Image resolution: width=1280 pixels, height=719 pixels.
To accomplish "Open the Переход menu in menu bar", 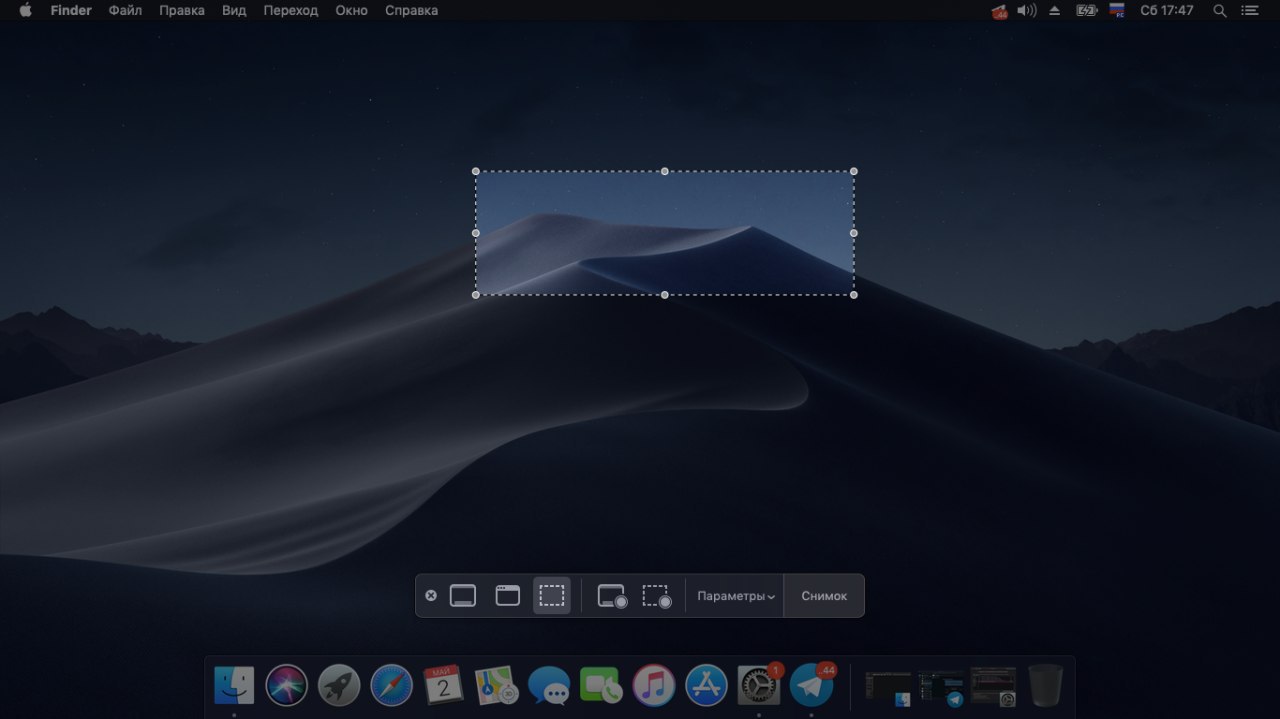I will coord(290,10).
